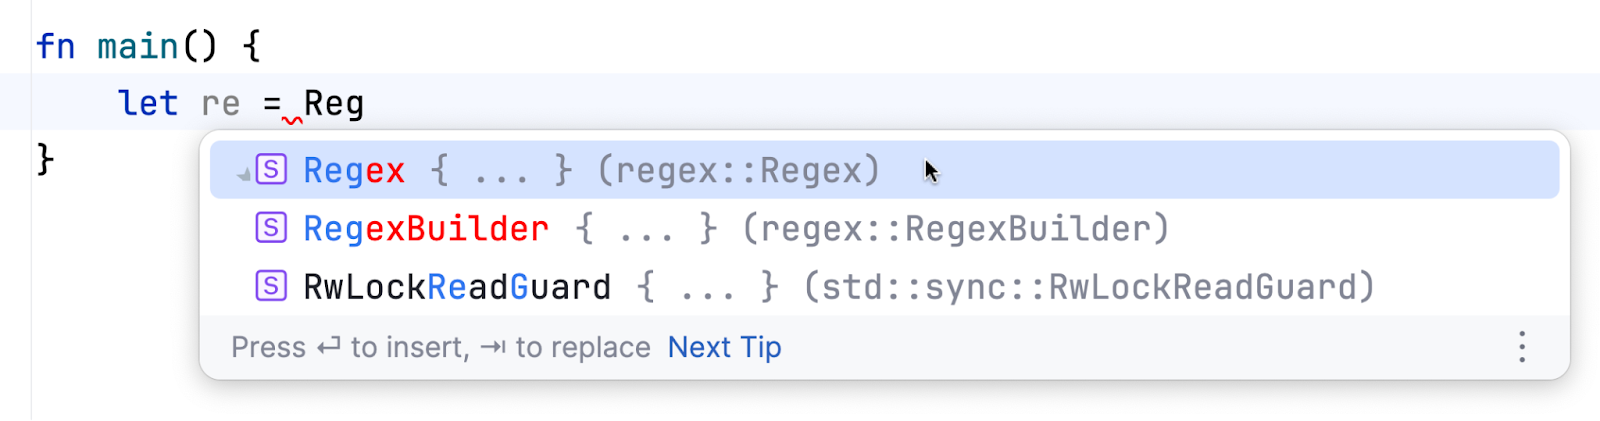The image size is (1600, 421).
Task: Click the (regex::Regex) path text
Action: [x=738, y=171]
